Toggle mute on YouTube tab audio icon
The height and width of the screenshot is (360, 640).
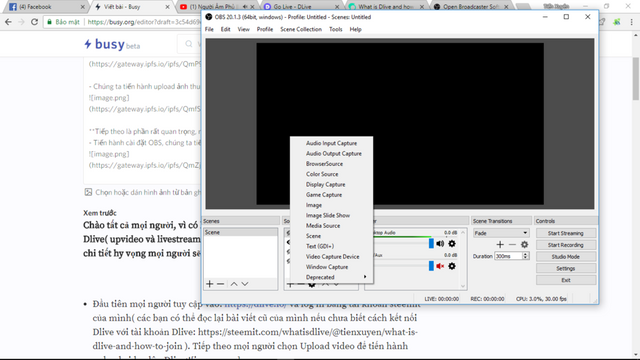pos(245,7)
